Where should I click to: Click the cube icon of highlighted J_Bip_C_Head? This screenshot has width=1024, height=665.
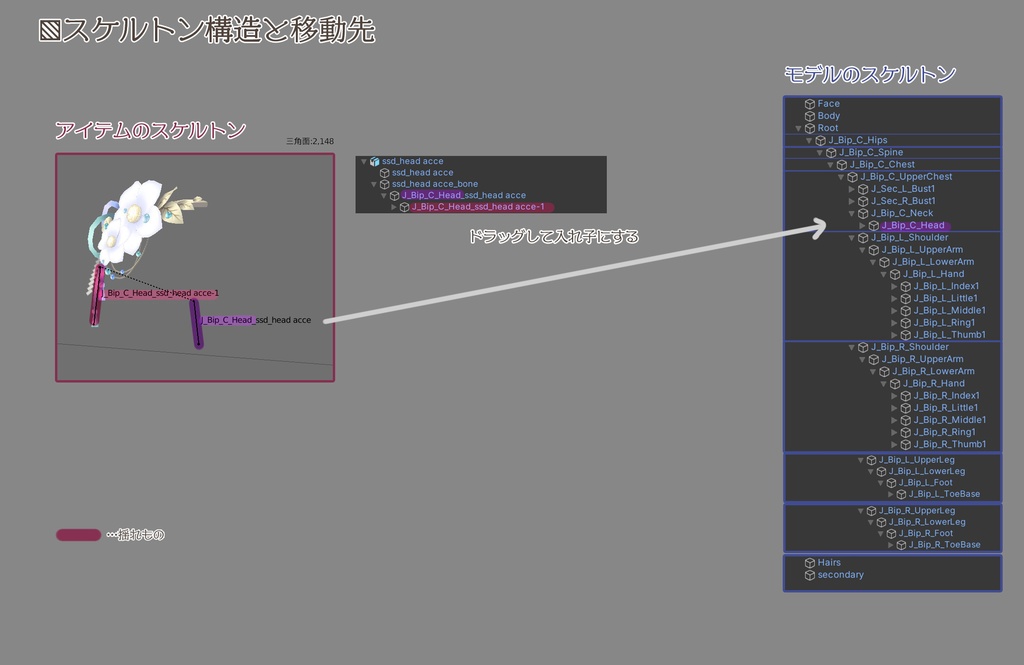pos(874,226)
